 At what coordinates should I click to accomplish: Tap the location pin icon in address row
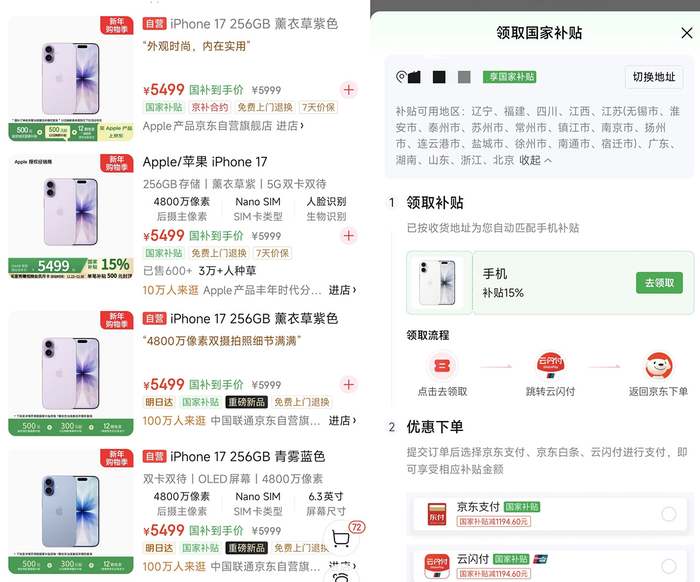pyautogui.click(x=401, y=77)
